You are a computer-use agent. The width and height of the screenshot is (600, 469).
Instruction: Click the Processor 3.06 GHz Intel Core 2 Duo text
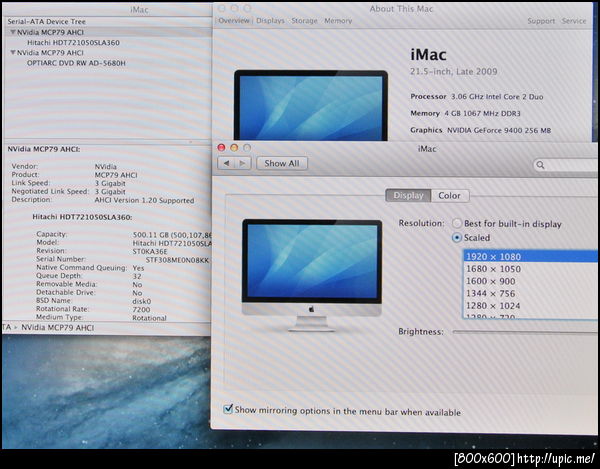477,97
